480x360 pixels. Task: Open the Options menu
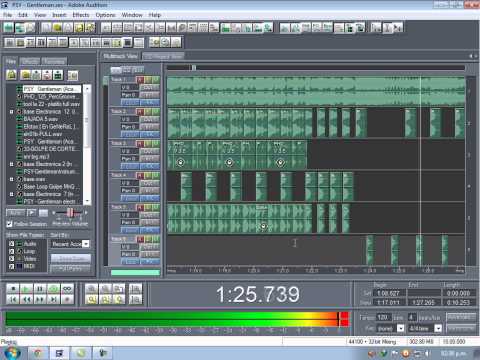tap(105, 15)
